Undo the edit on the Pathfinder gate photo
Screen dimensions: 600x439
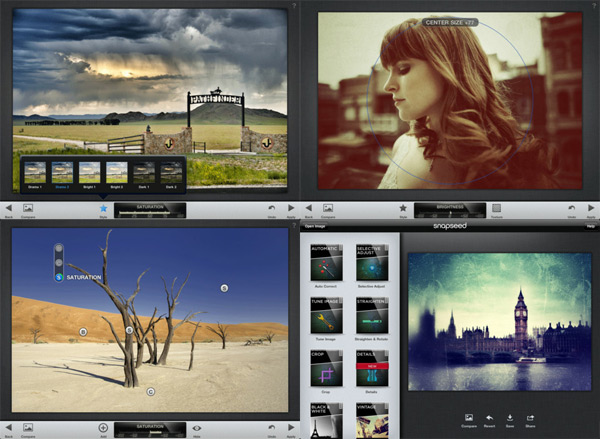pos(272,208)
